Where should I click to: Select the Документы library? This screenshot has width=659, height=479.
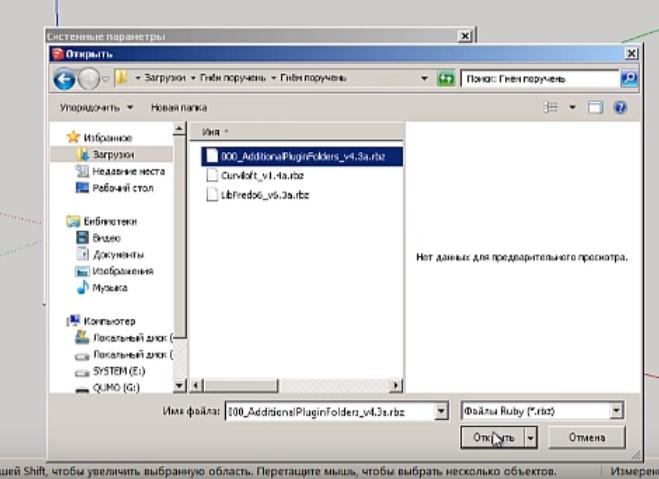tap(117, 254)
